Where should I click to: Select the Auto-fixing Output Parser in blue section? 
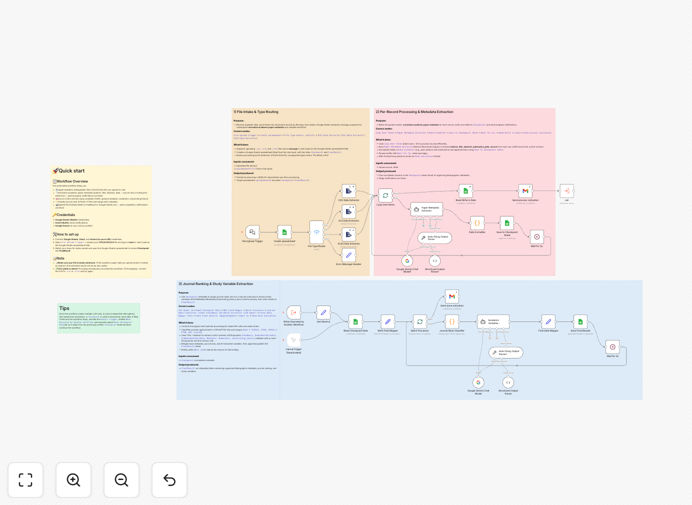click(x=506, y=352)
